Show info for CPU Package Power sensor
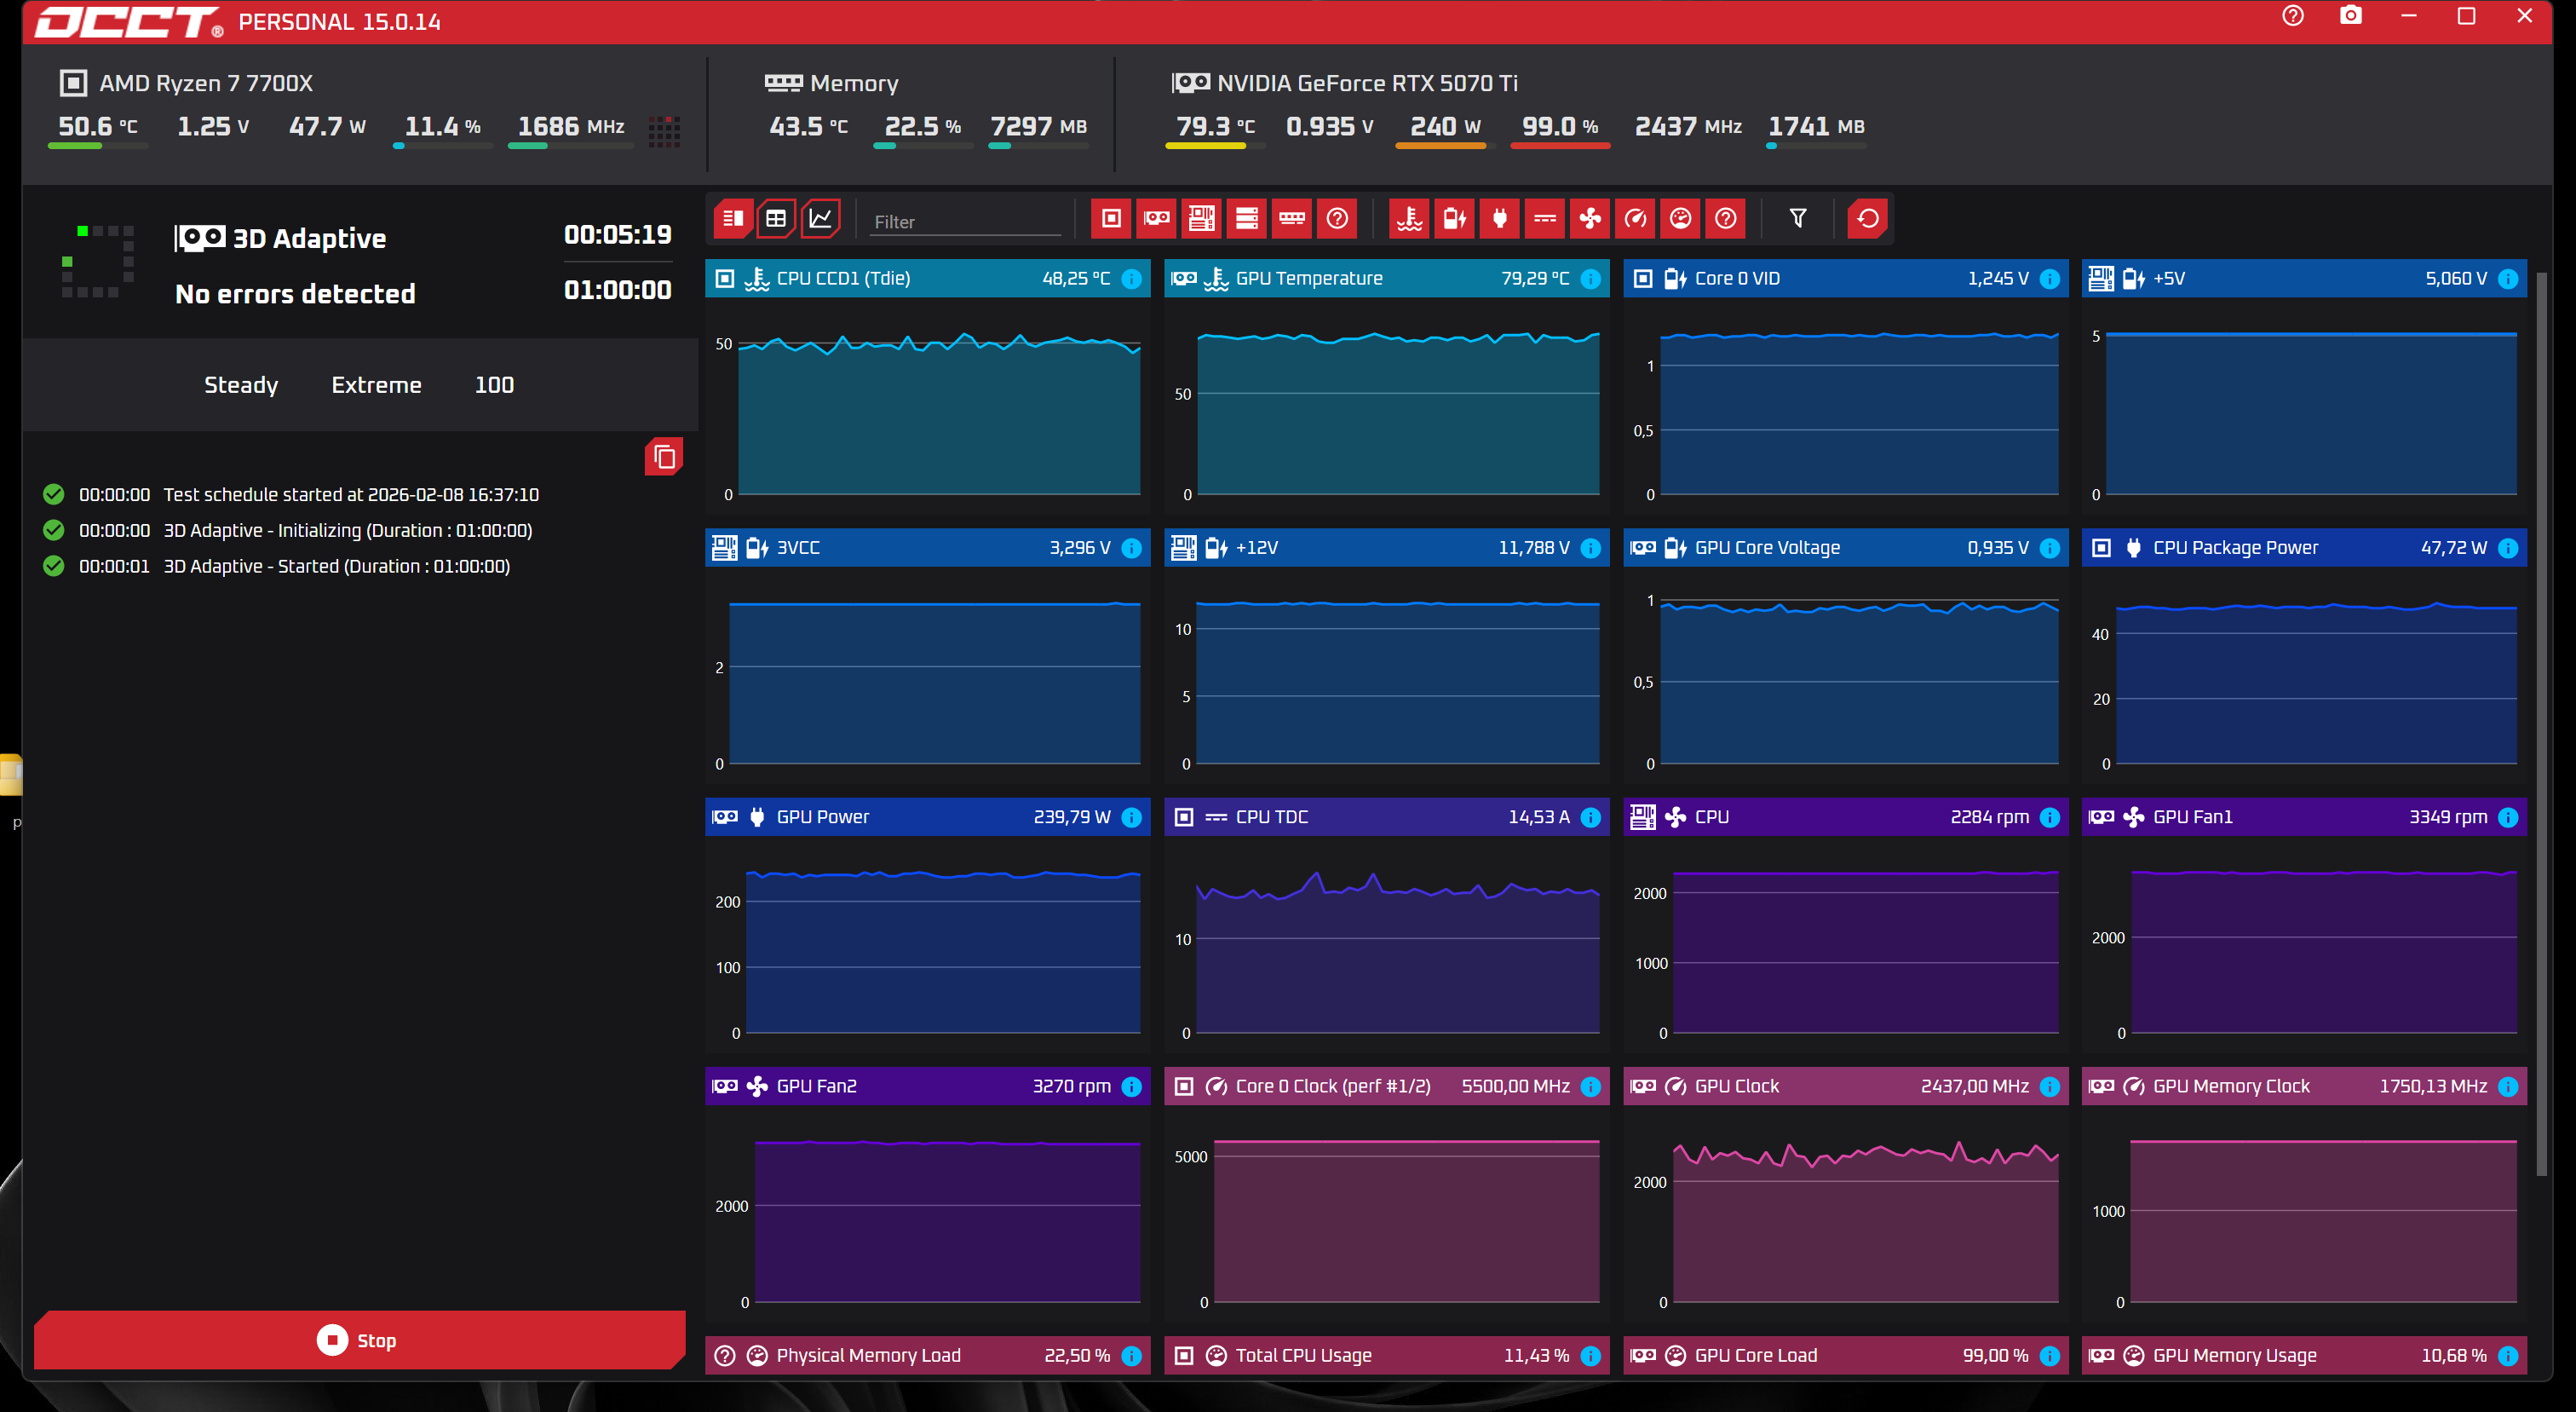The width and height of the screenshot is (2576, 1412). [x=2508, y=548]
